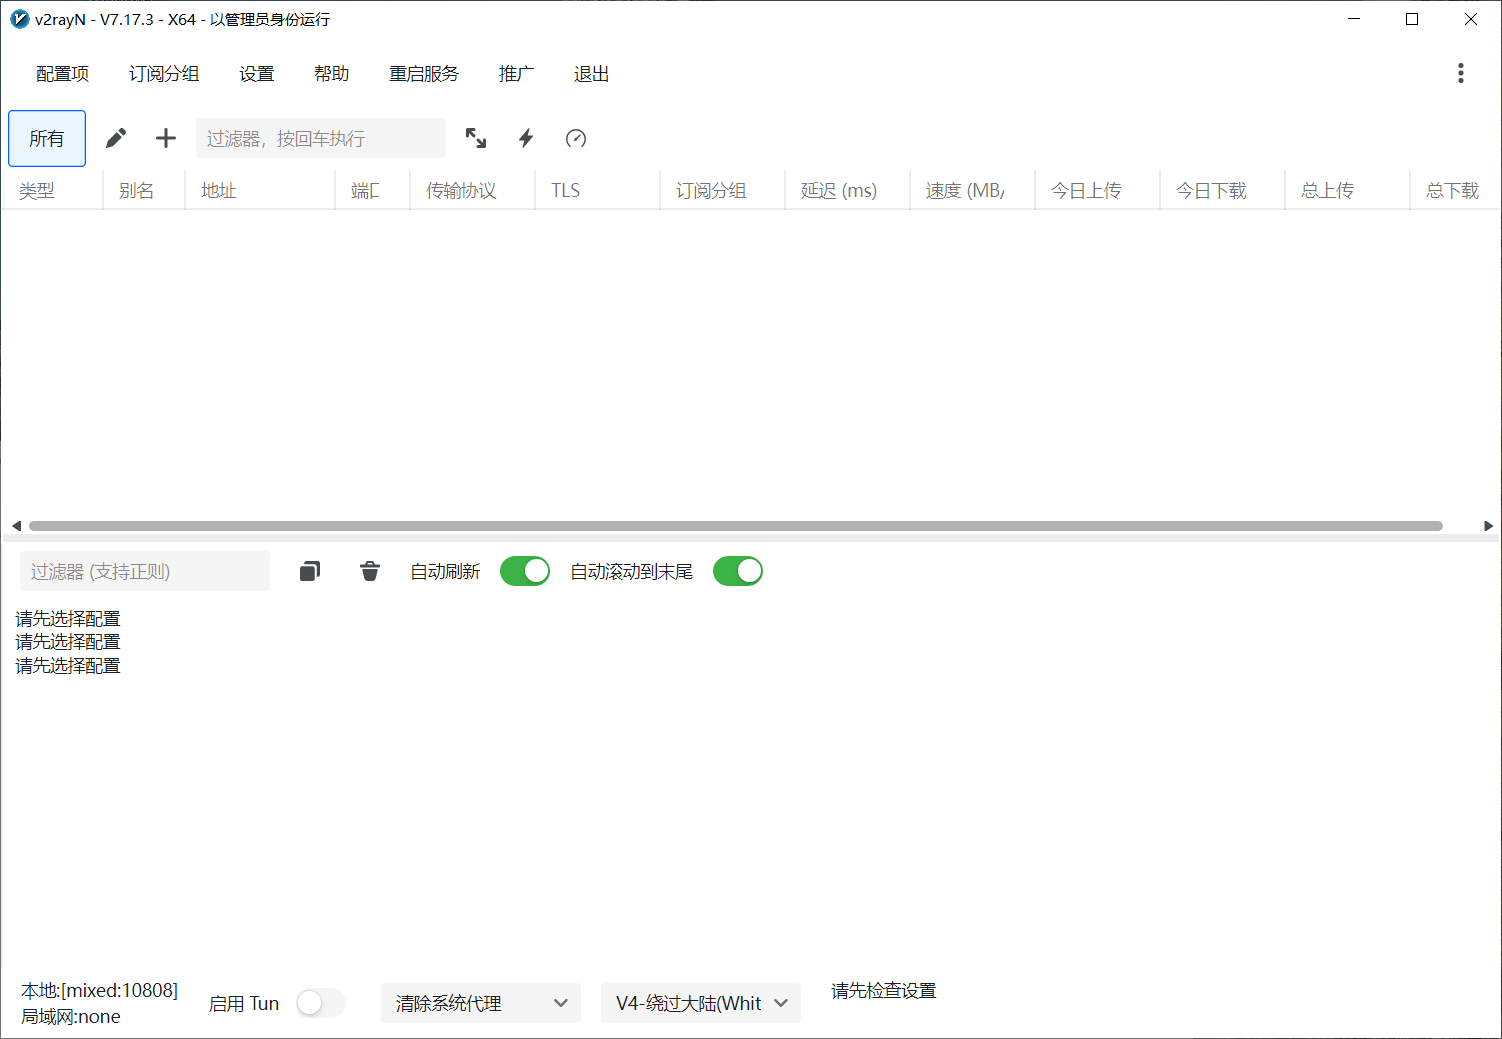1502x1039 pixels.
Task: Click the 本地:[mixed:10808] status text
Action: pyautogui.click(x=100, y=990)
